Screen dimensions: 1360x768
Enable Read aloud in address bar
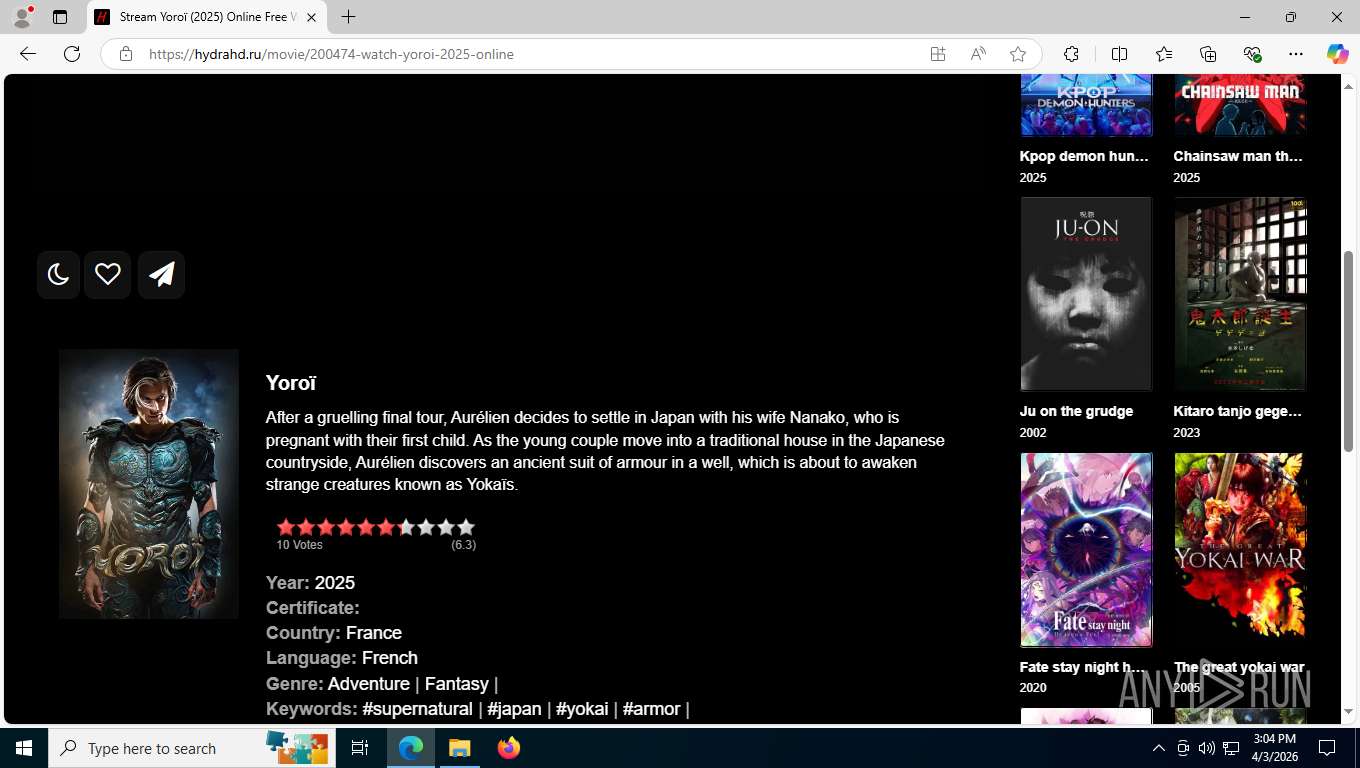pos(978,54)
